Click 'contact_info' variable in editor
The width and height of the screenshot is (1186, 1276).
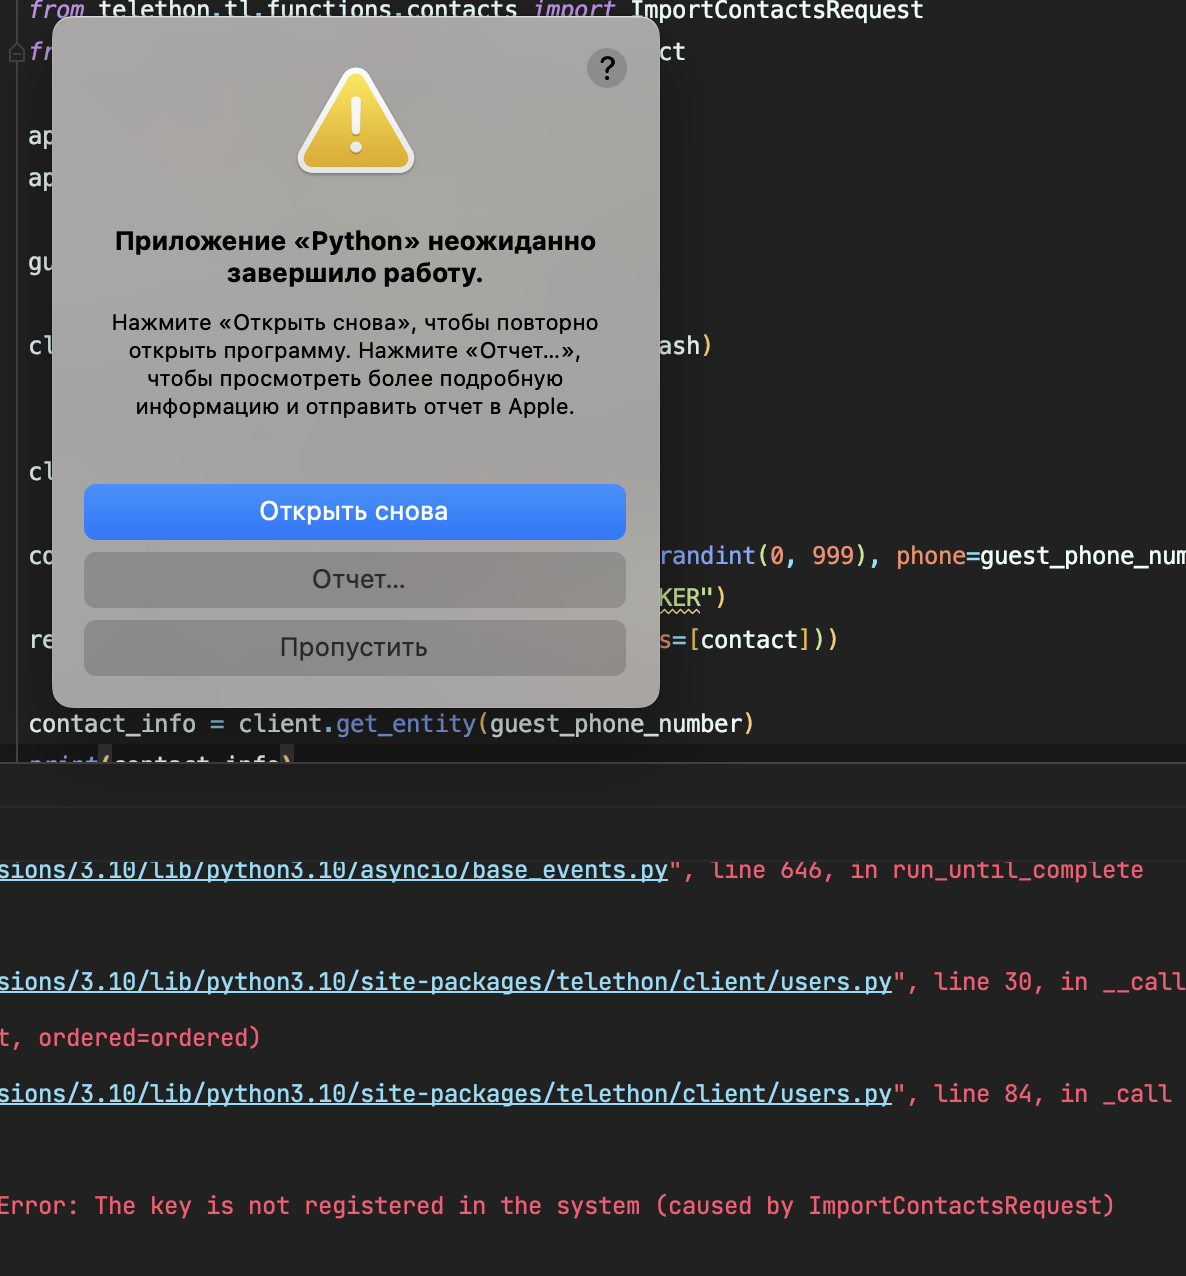click(x=112, y=724)
